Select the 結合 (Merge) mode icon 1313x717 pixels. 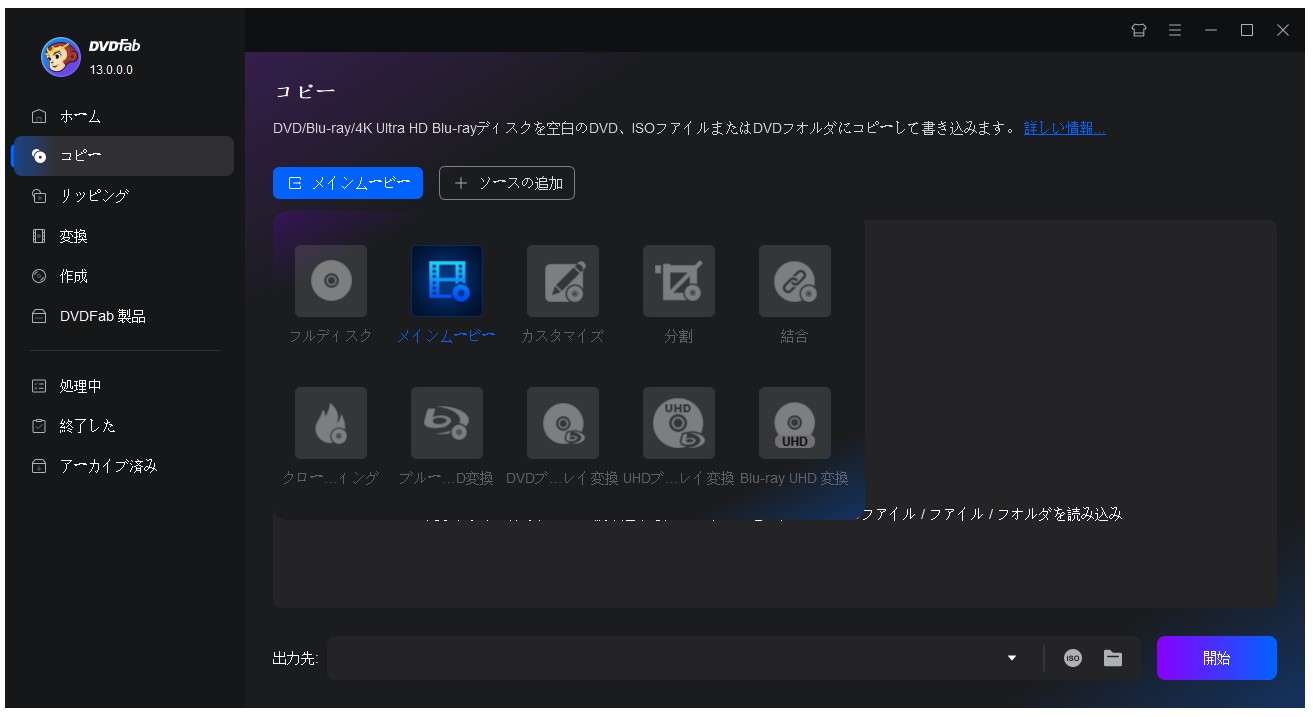[795, 281]
